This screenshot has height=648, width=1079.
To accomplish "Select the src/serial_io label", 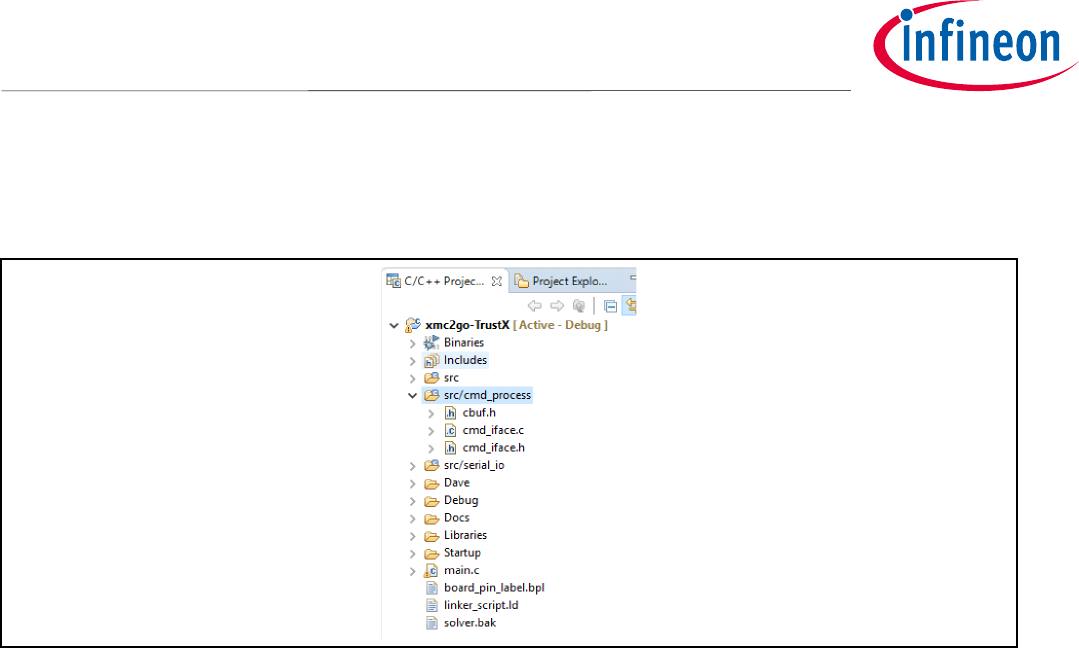I will point(474,466).
